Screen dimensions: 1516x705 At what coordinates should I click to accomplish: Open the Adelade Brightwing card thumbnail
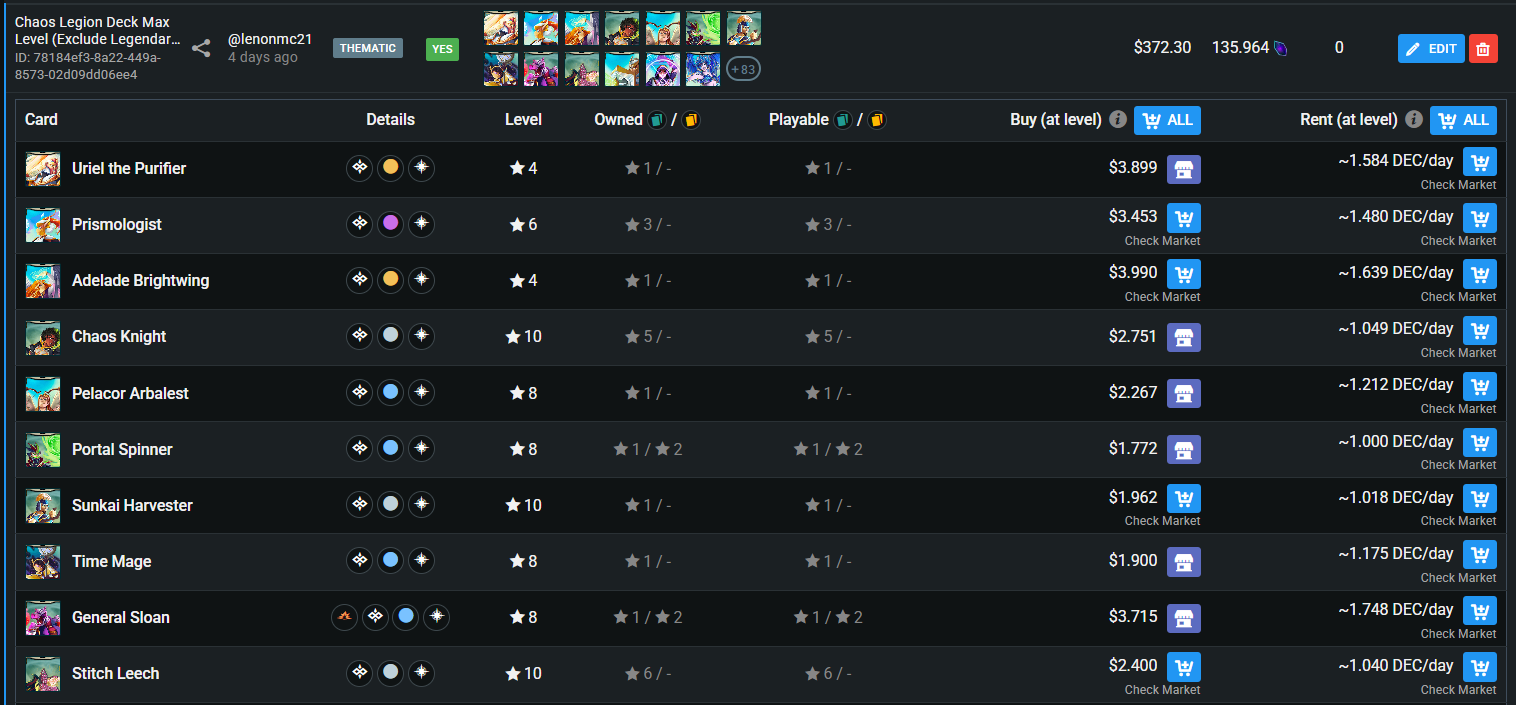pos(42,280)
